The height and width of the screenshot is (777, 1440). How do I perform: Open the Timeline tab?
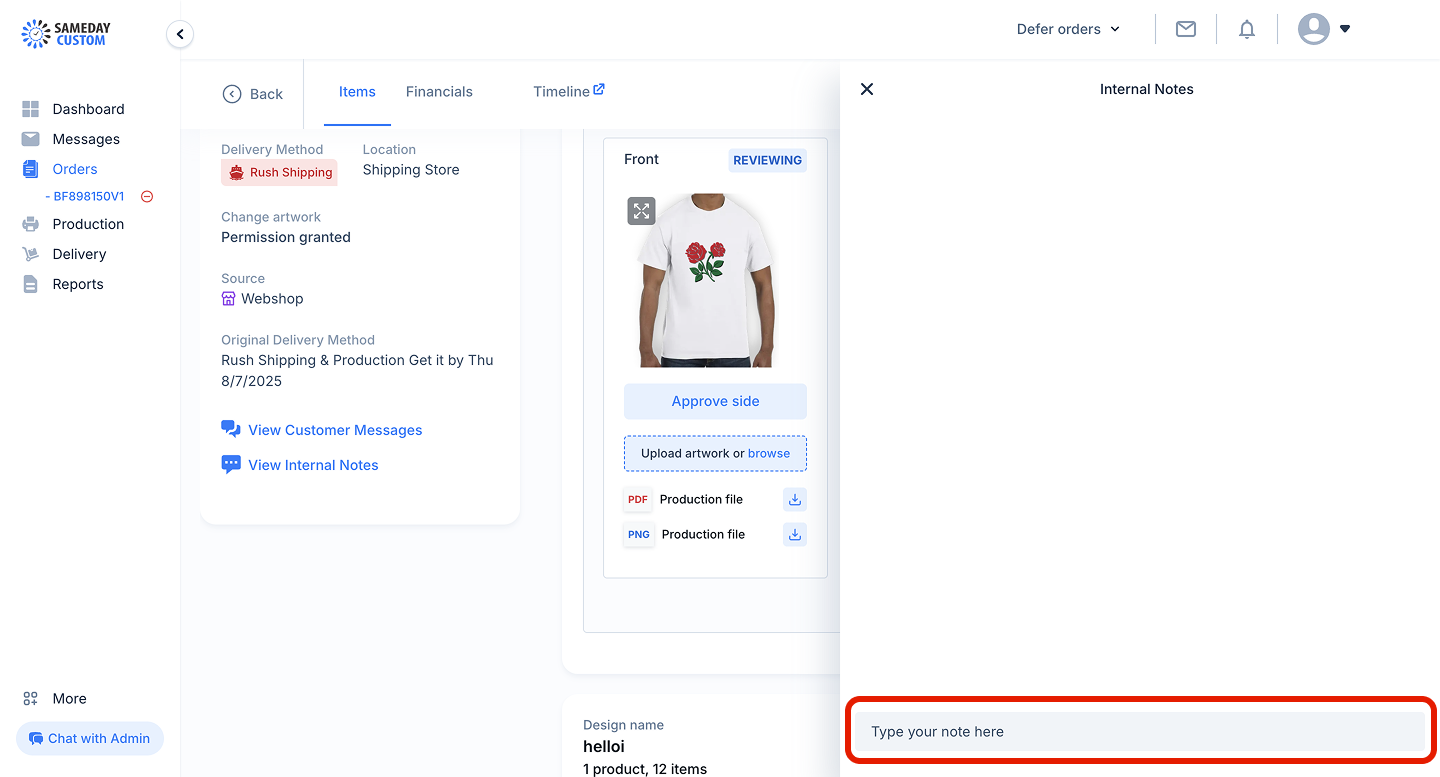tap(568, 91)
